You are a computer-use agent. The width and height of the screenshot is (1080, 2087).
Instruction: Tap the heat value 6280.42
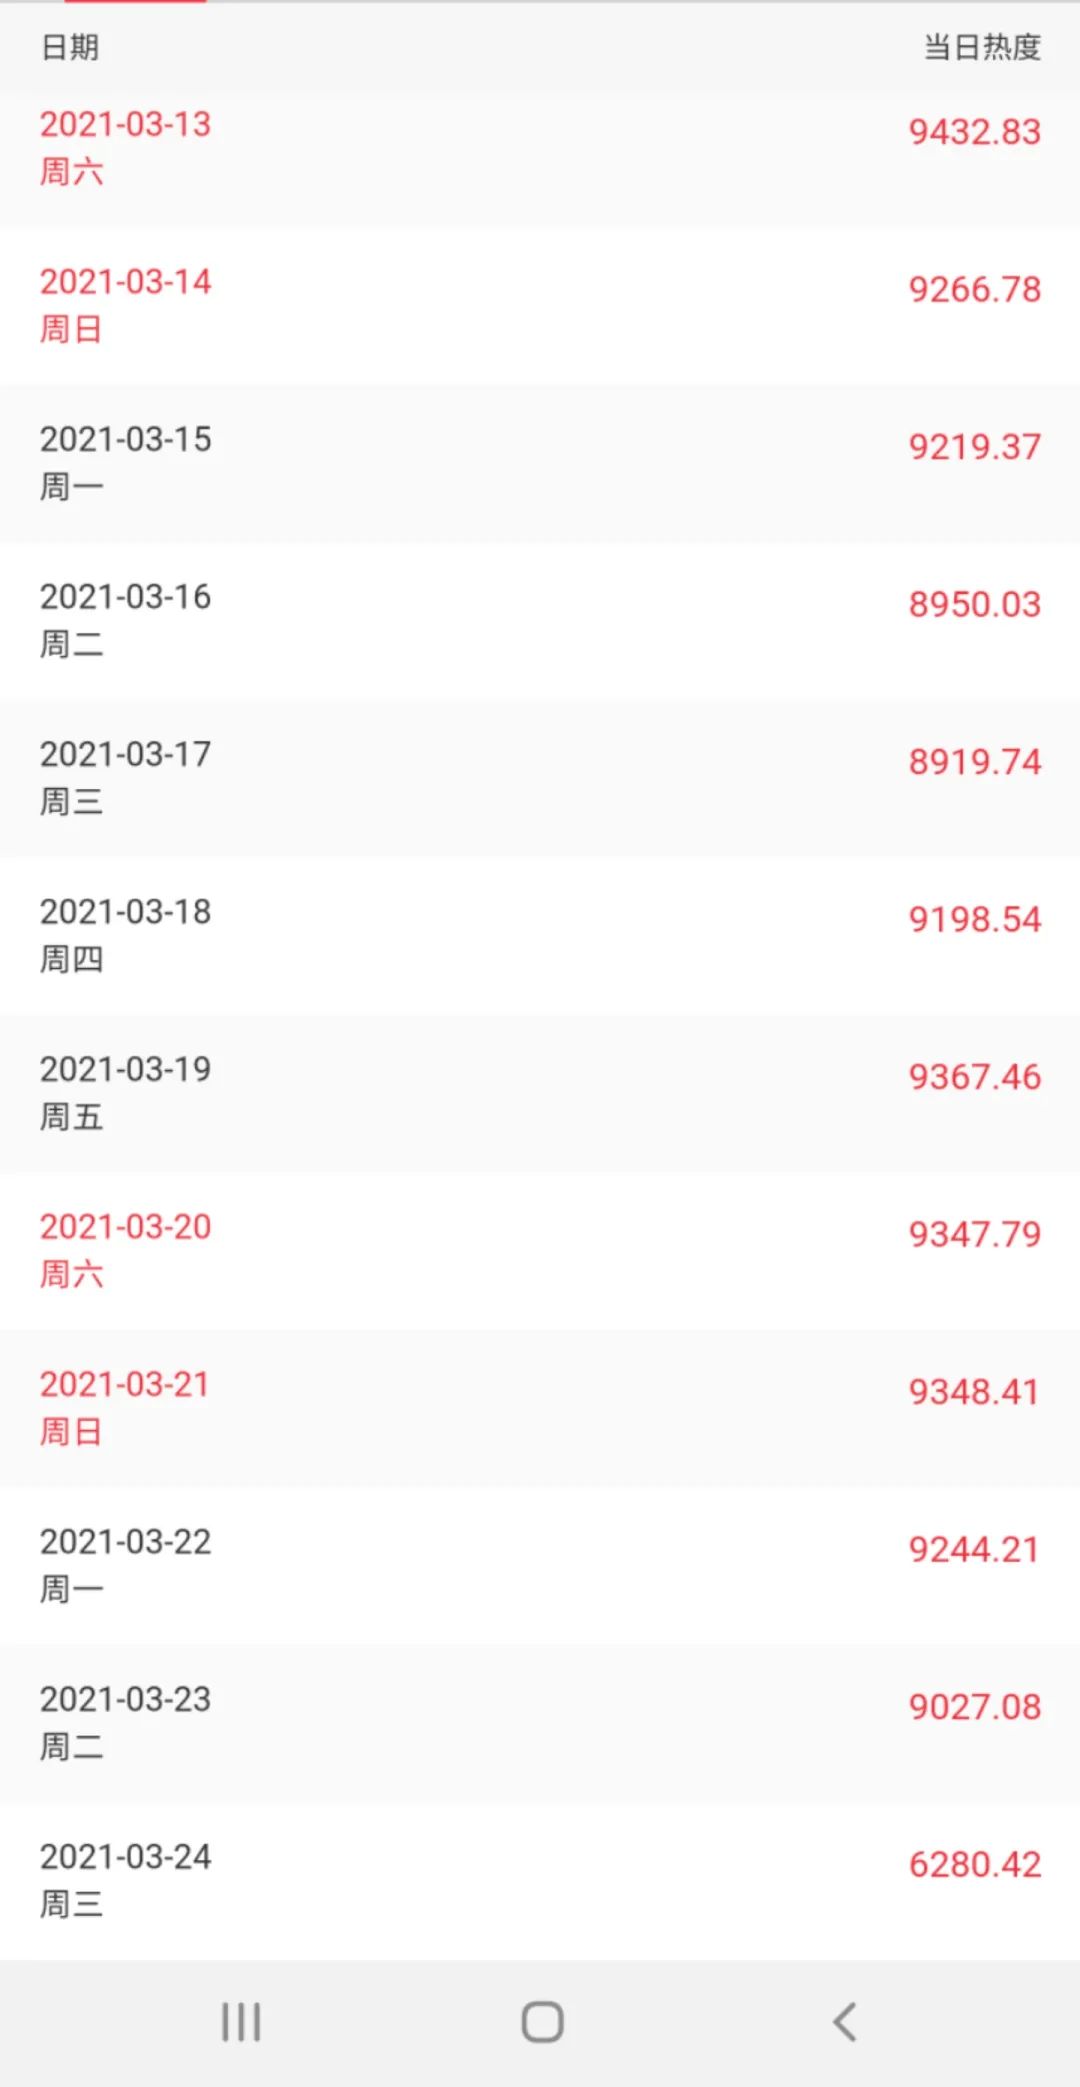[974, 1864]
